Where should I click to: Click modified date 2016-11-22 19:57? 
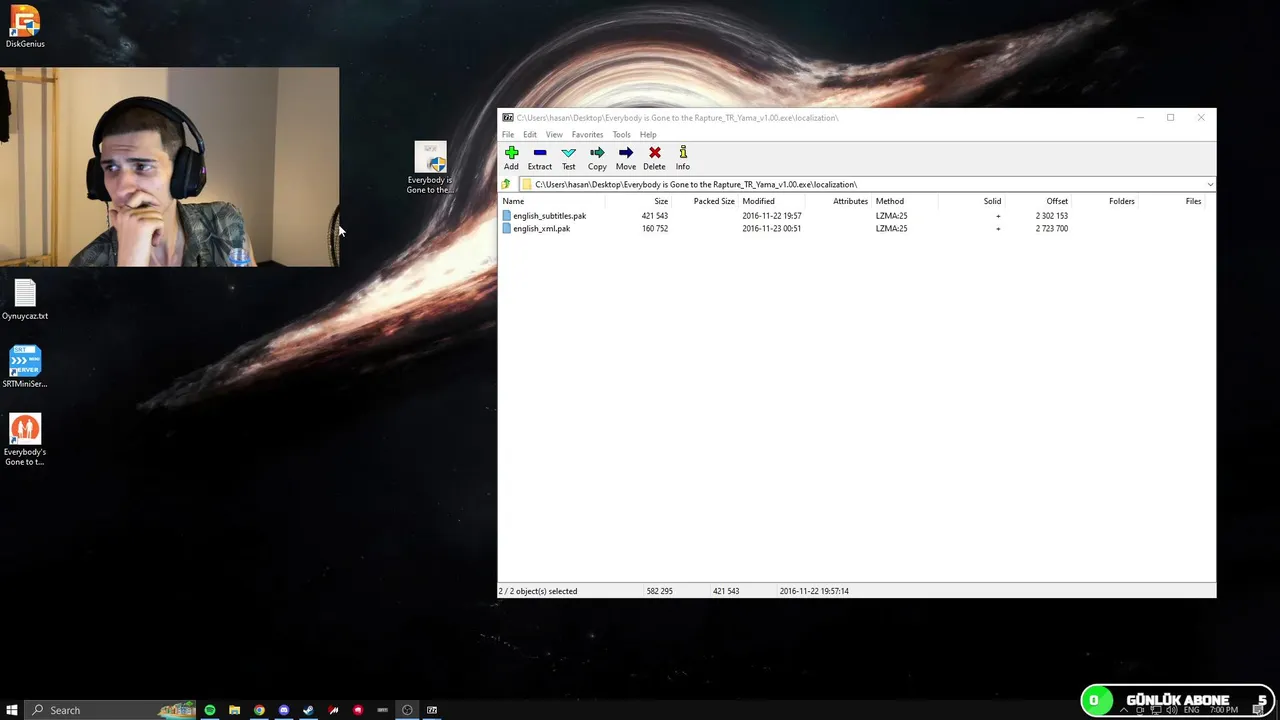[x=771, y=216]
